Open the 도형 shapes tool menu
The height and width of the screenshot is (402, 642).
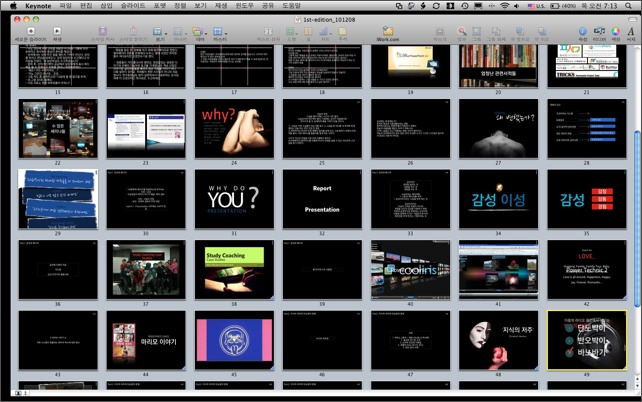(291, 34)
